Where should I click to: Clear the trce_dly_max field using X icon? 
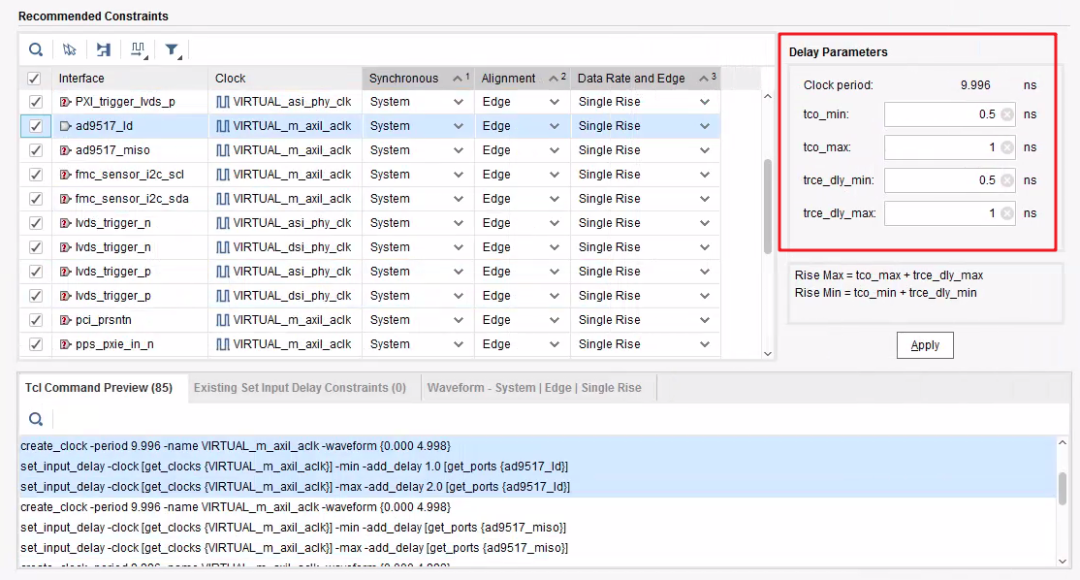[1006, 213]
